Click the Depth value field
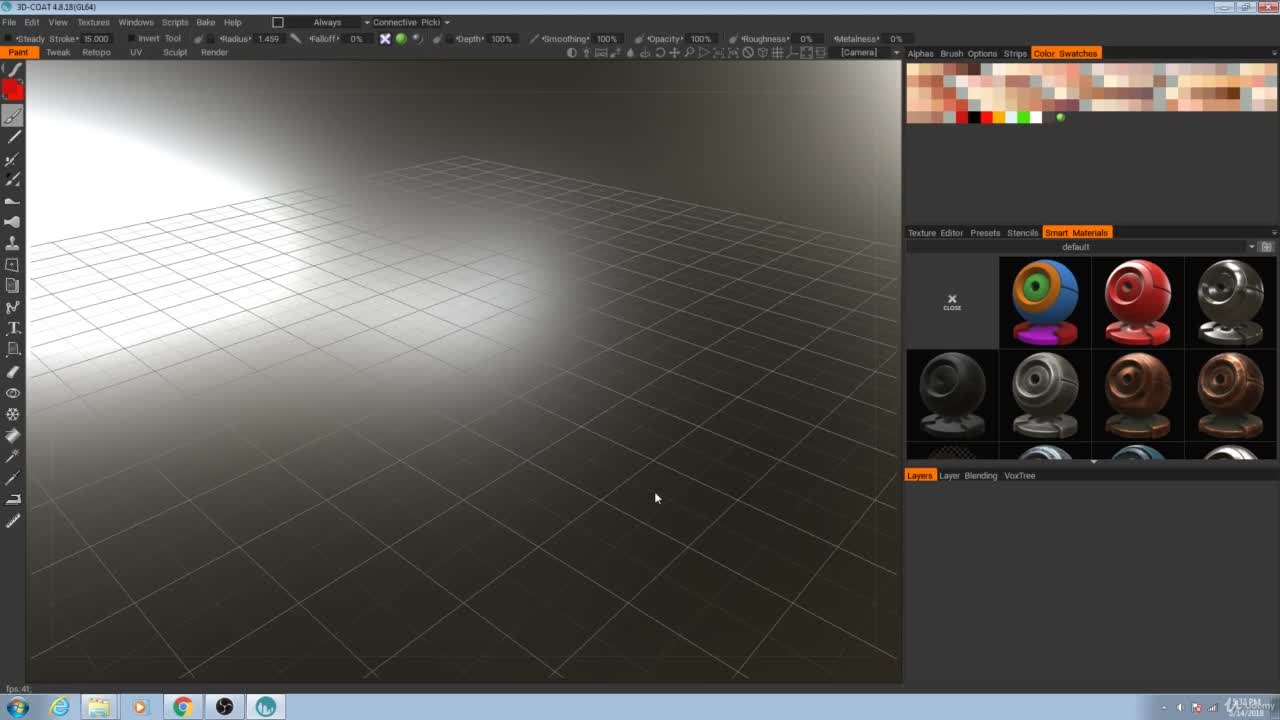This screenshot has height=720, width=1280. 501,39
